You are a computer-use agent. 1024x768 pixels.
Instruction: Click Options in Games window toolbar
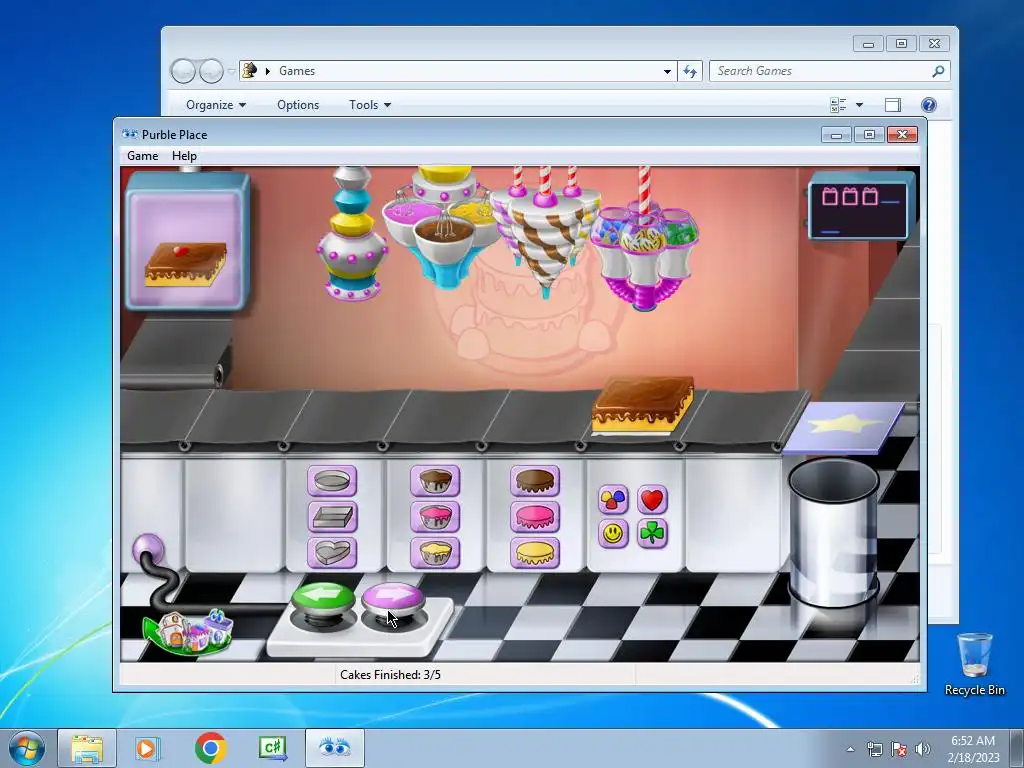(x=298, y=104)
